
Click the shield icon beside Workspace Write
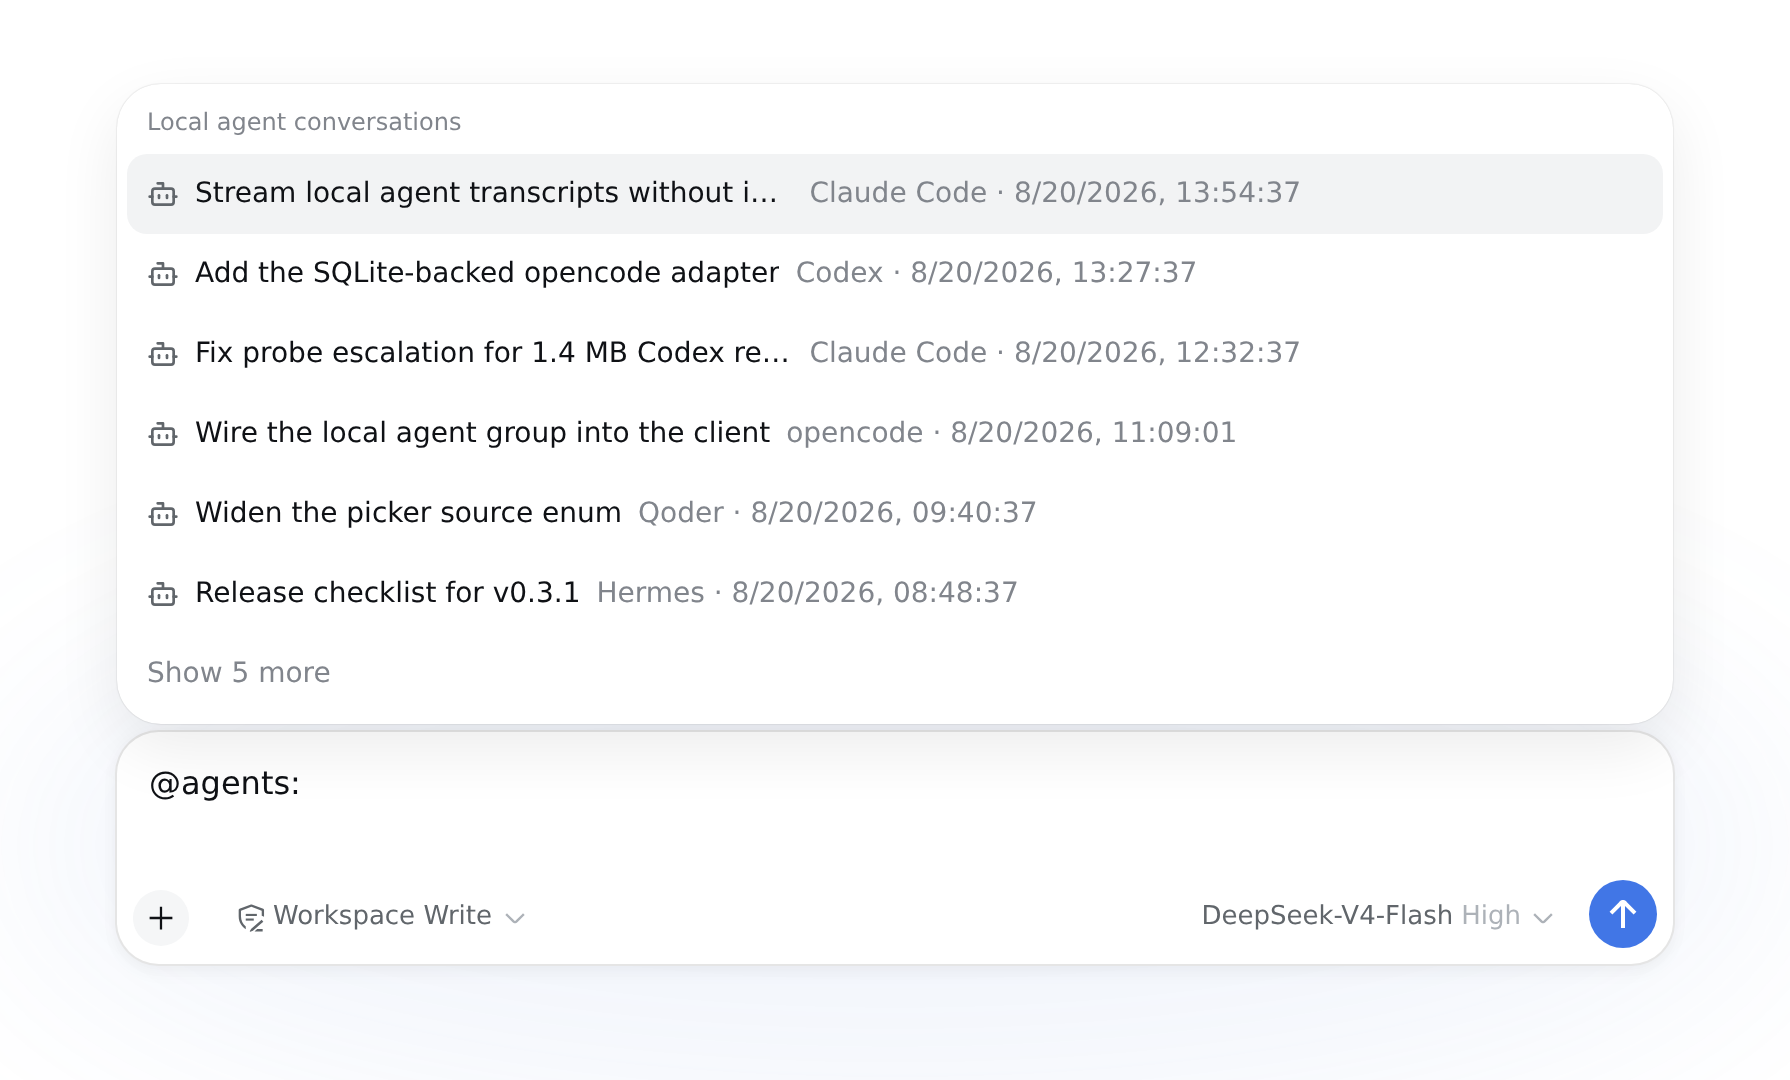251,917
